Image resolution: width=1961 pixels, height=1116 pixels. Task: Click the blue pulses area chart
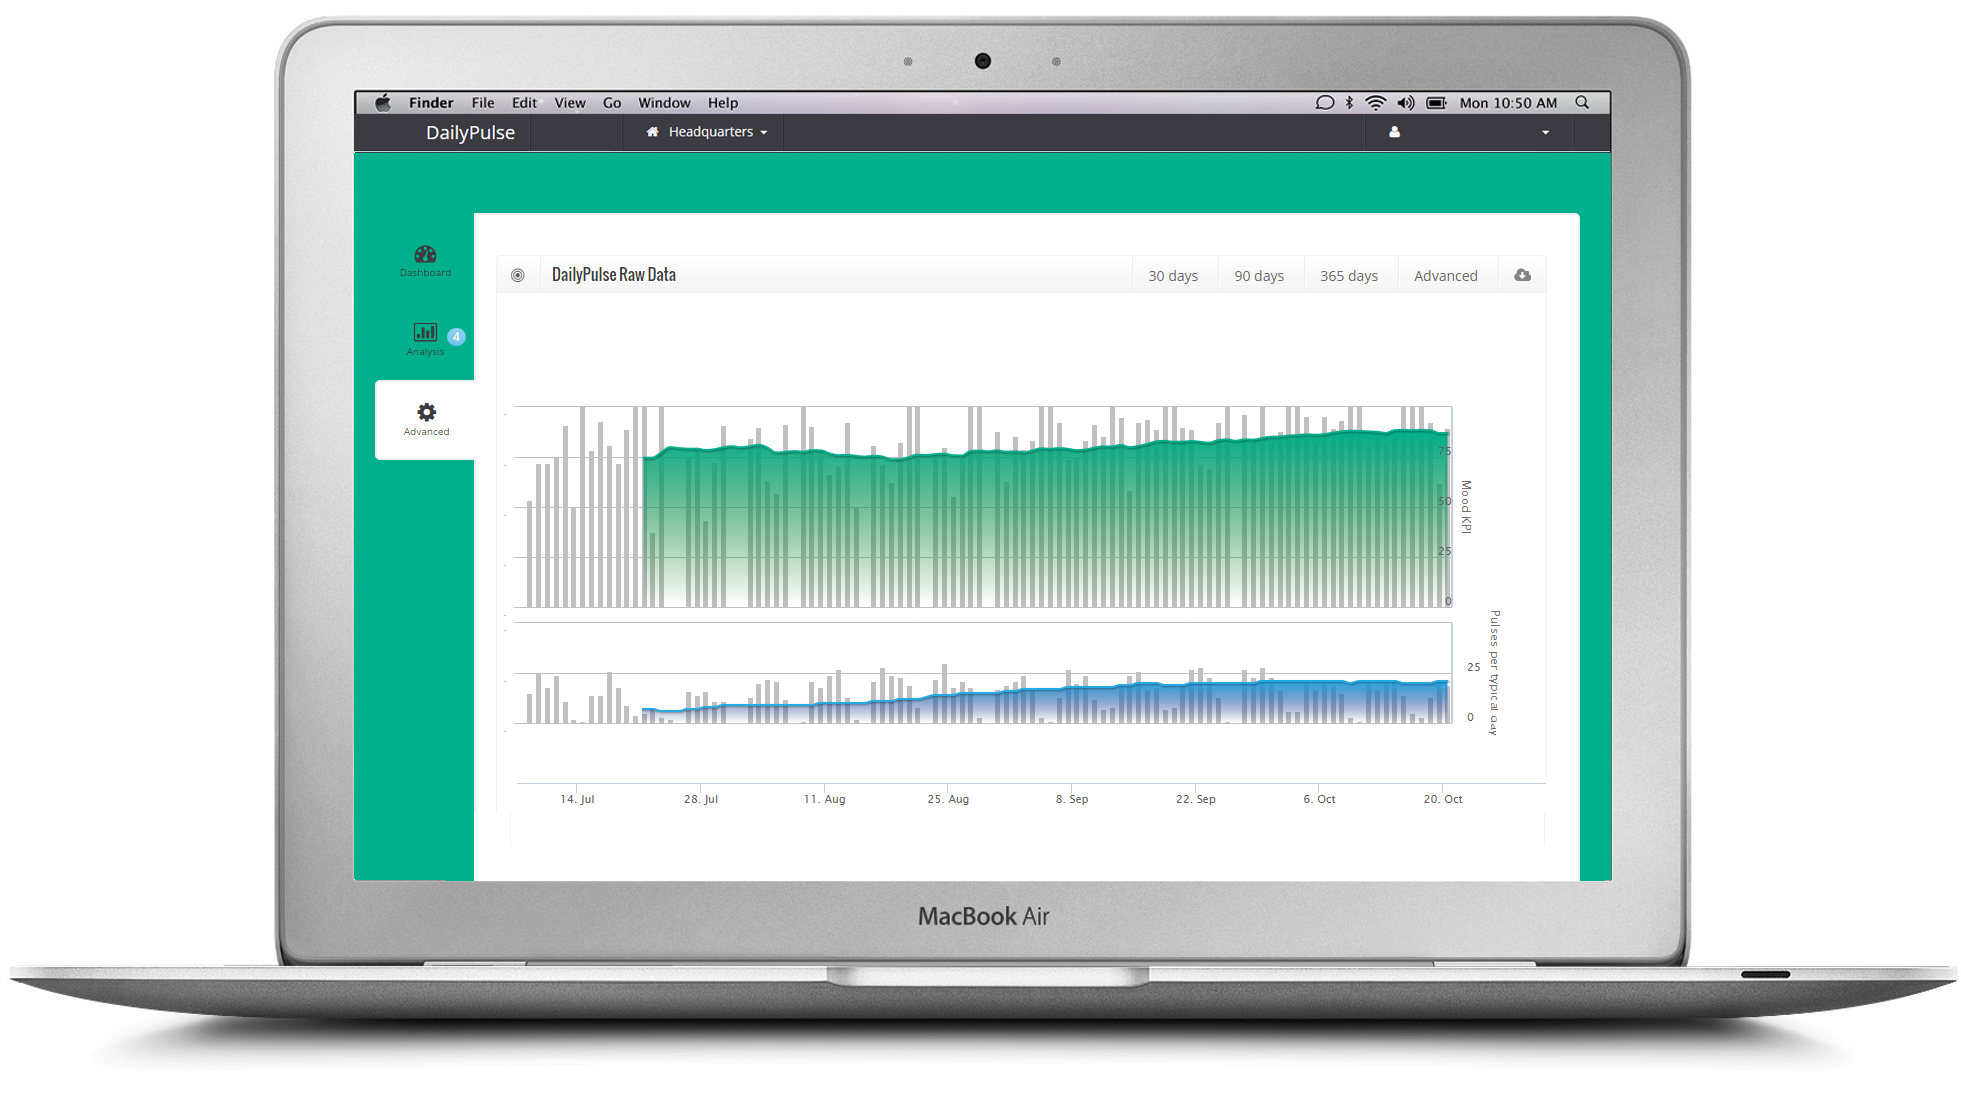(1046, 702)
